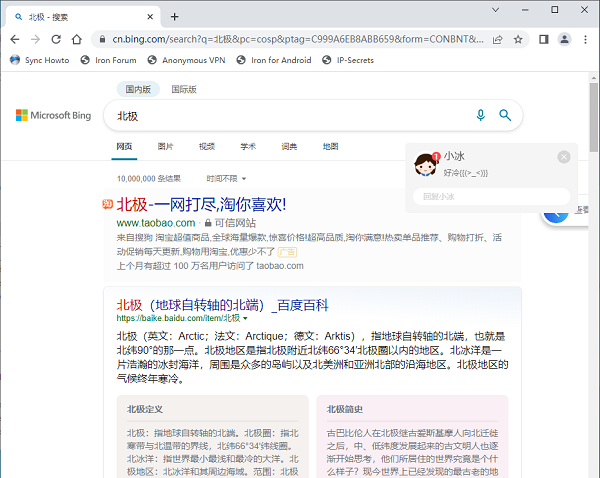
Task: Go to the browser home page icon
Action: (x=78, y=40)
